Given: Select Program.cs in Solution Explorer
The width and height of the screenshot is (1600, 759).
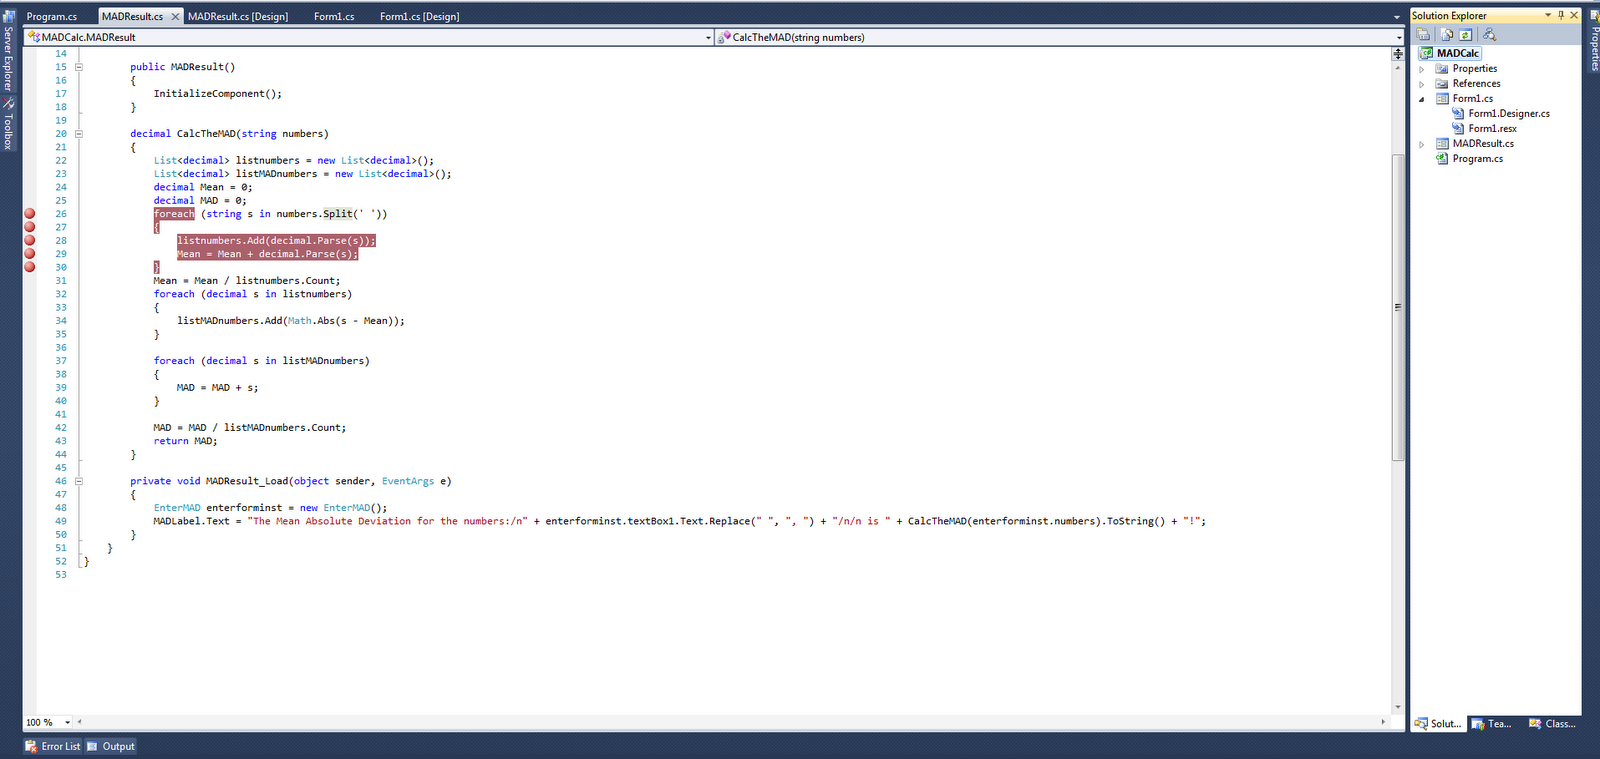Looking at the screenshot, I should (1477, 159).
